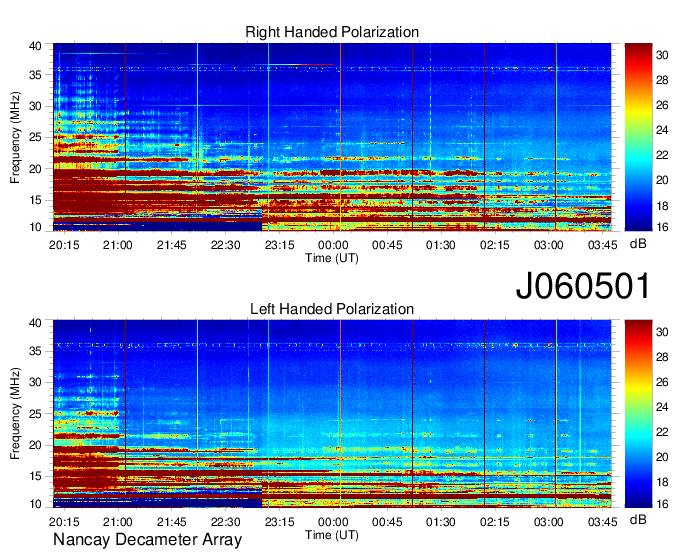Click the 18 value on the bottom color scale
The width and height of the screenshot is (680, 552).
click(662, 482)
